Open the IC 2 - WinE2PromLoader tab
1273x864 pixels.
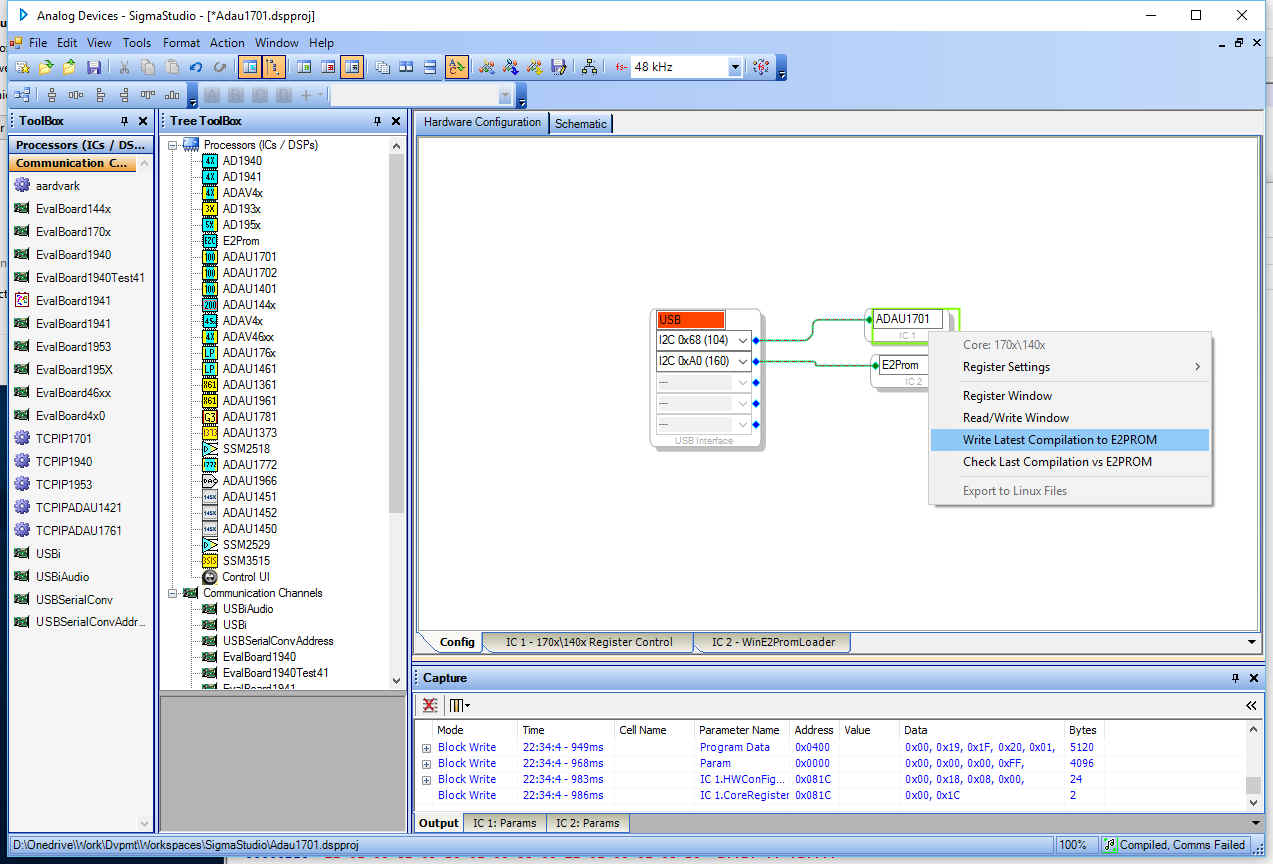[773, 642]
